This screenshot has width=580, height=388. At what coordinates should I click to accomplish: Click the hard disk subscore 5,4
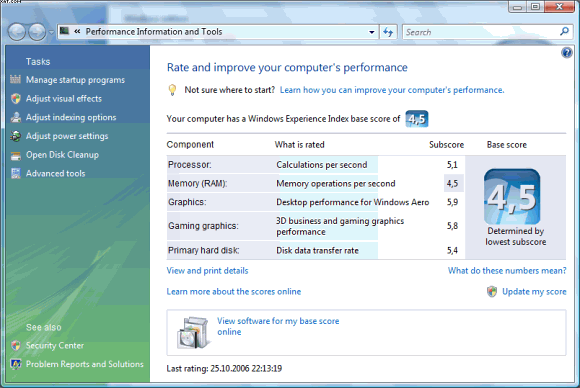click(x=452, y=250)
